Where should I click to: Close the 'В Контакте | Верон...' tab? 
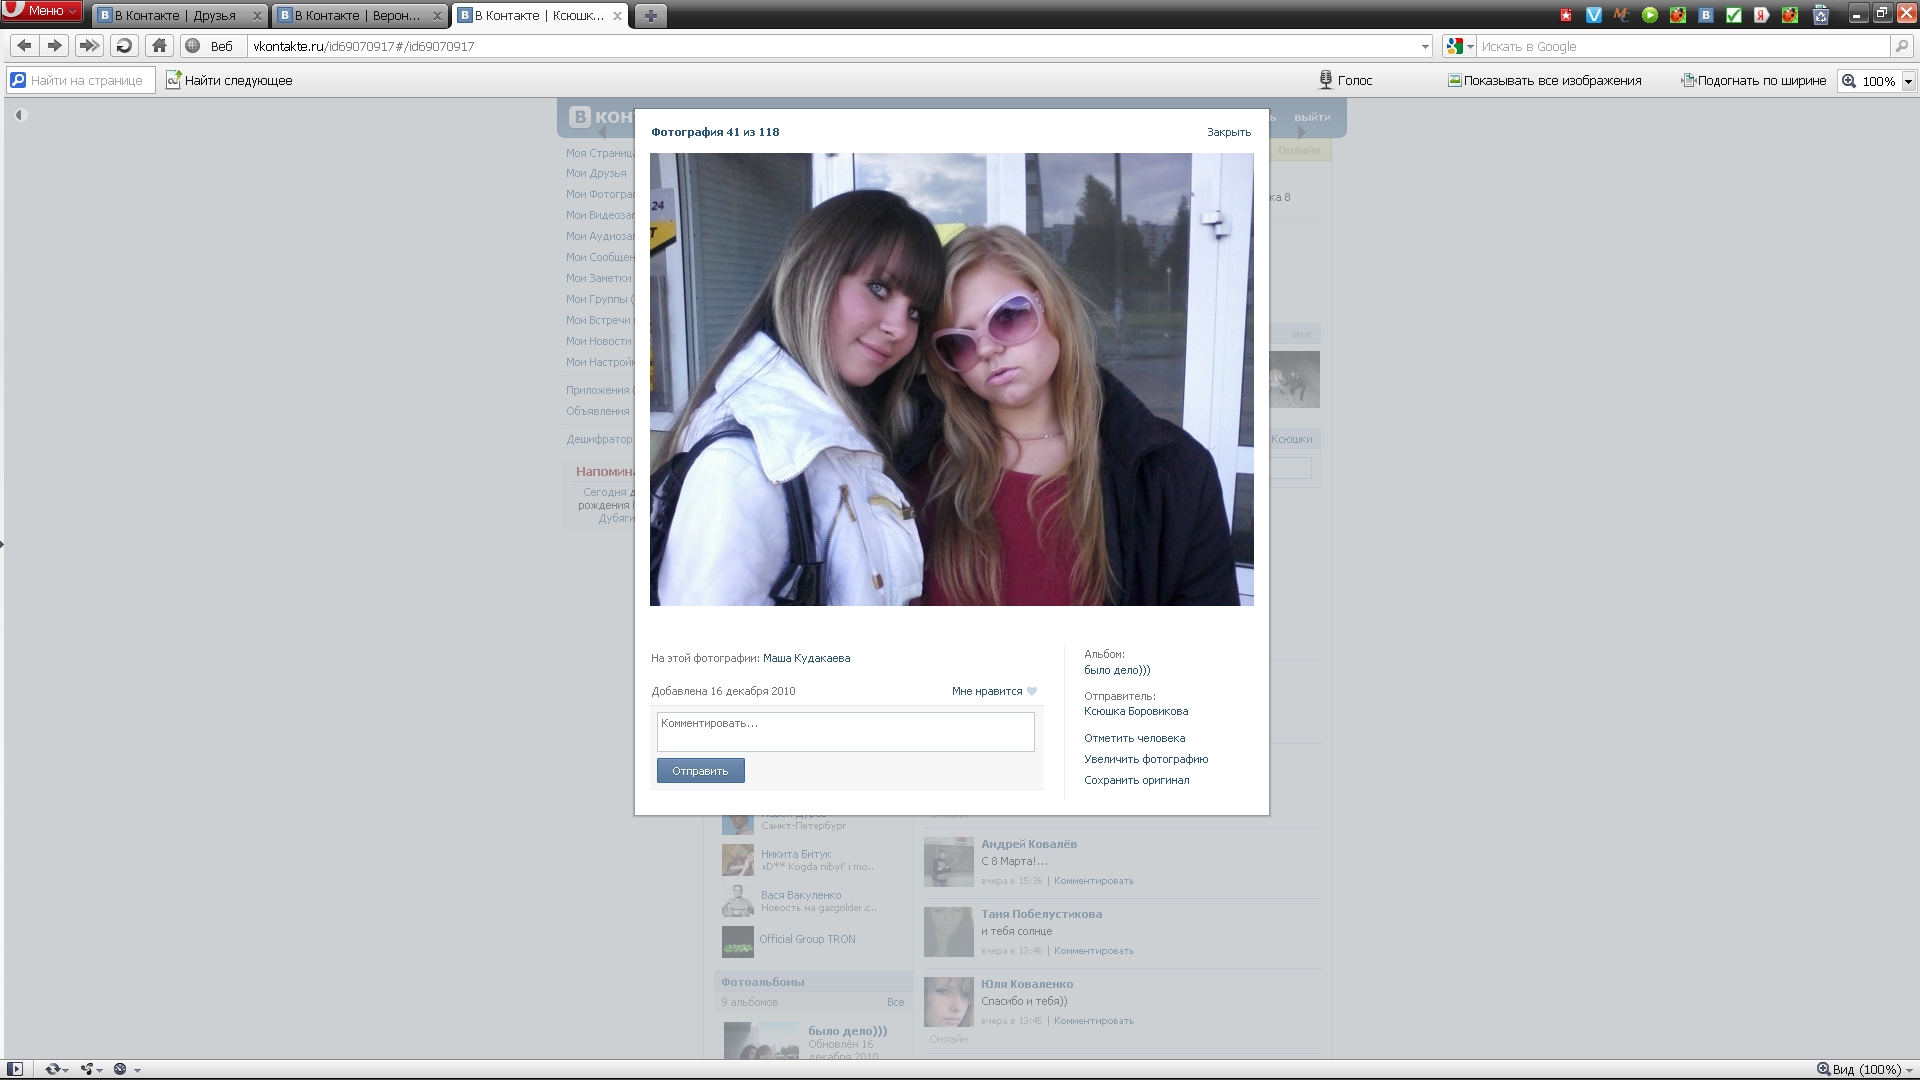[x=436, y=16]
